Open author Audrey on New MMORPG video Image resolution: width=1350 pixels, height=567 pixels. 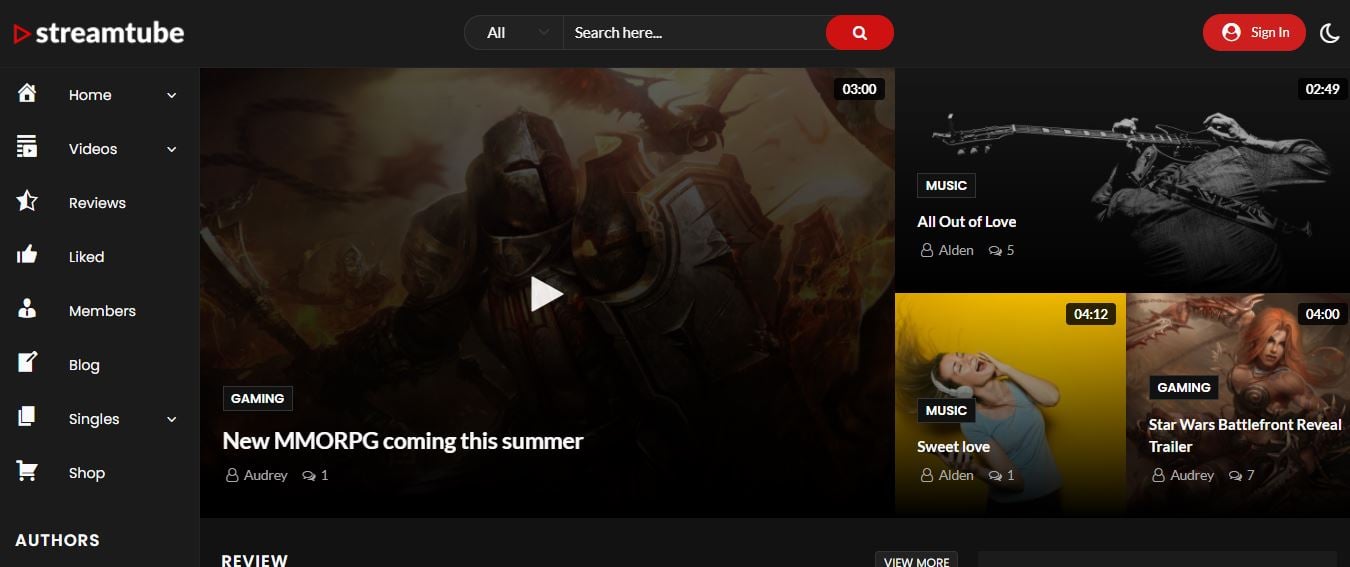point(265,475)
